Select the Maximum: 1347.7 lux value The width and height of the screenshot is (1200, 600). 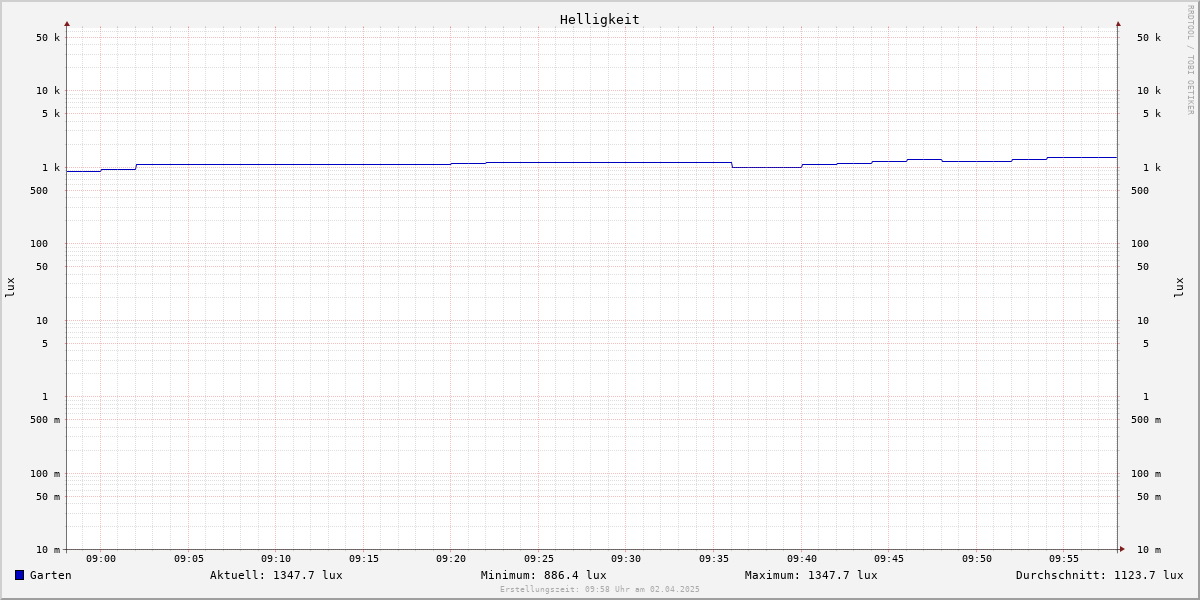[x=811, y=575]
